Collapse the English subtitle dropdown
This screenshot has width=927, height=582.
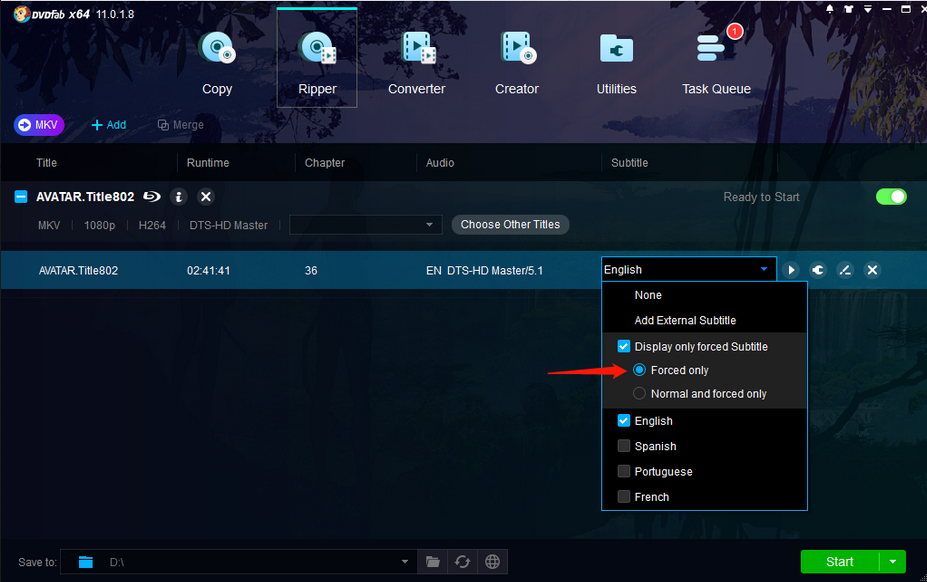coord(764,270)
